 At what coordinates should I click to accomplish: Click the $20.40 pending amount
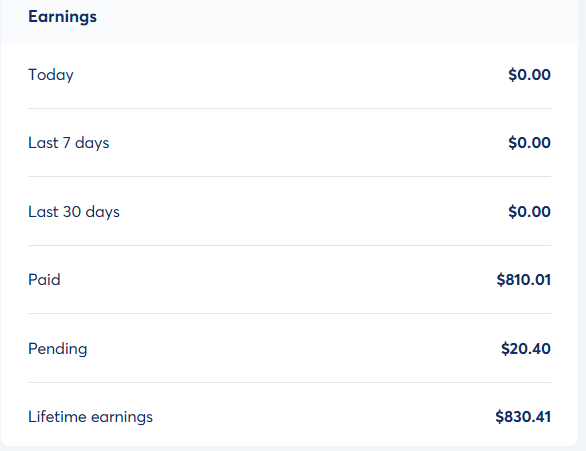pos(526,349)
